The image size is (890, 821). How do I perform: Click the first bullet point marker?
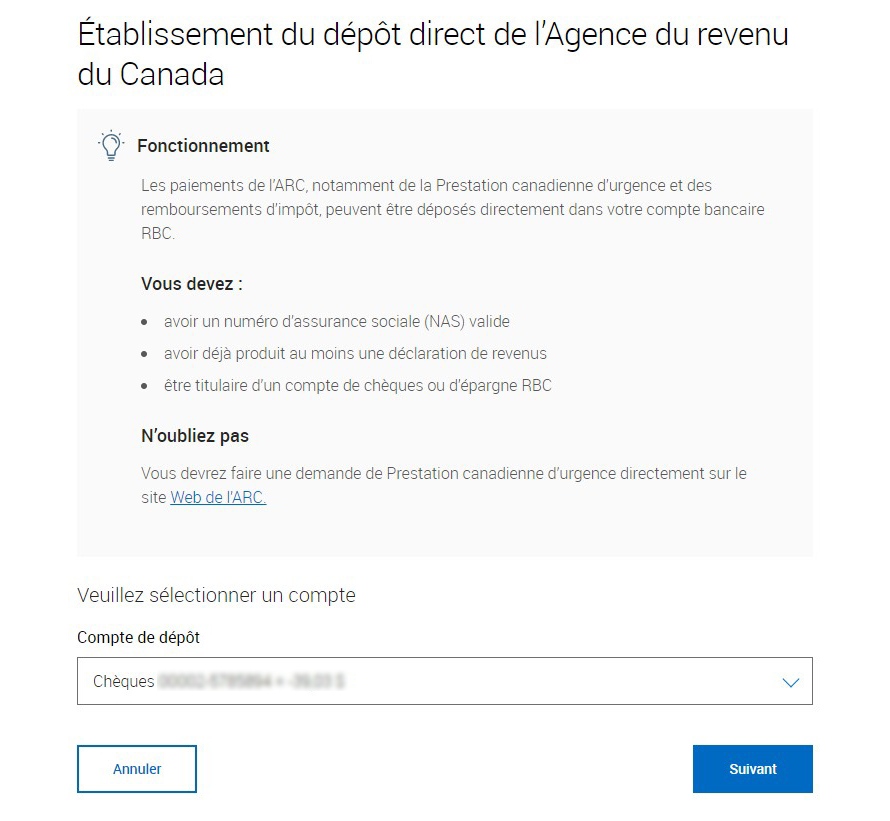[144, 322]
